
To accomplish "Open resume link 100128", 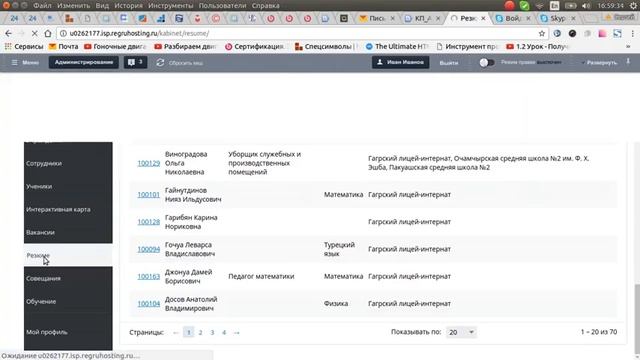I will (x=149, y=222).
